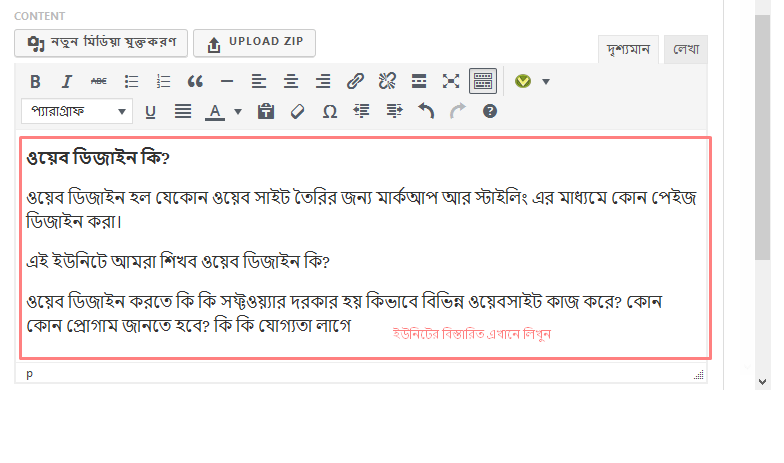
Task: Justify the text
Action: click(x=182, y=111)
